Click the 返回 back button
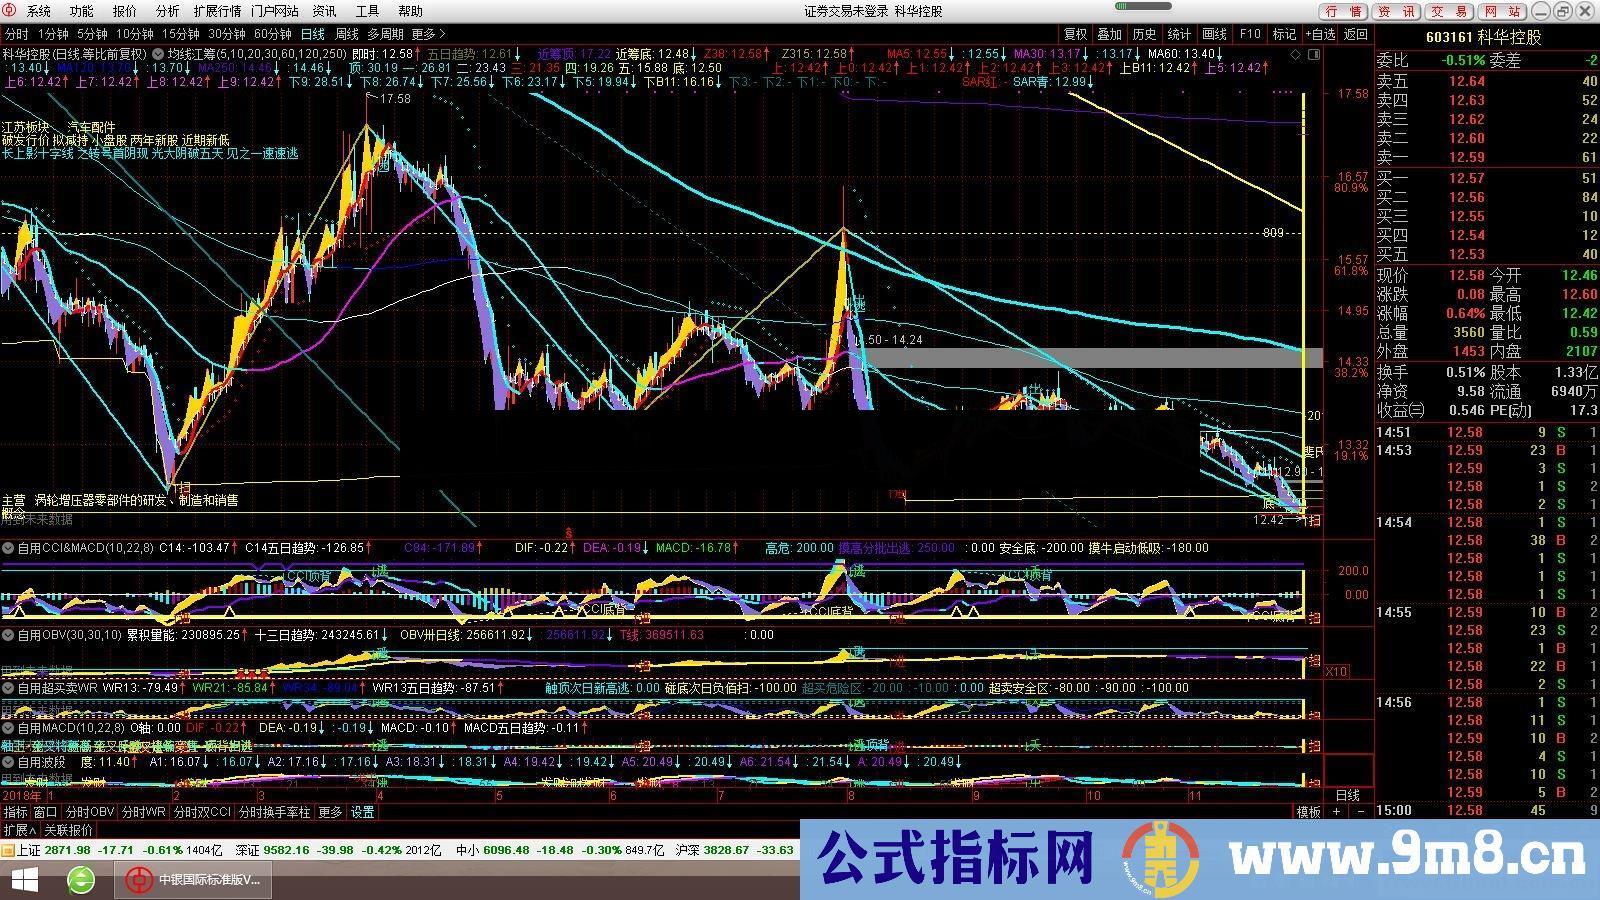The width and height of the screenshot is (1600, 900). pos(1356,34)
